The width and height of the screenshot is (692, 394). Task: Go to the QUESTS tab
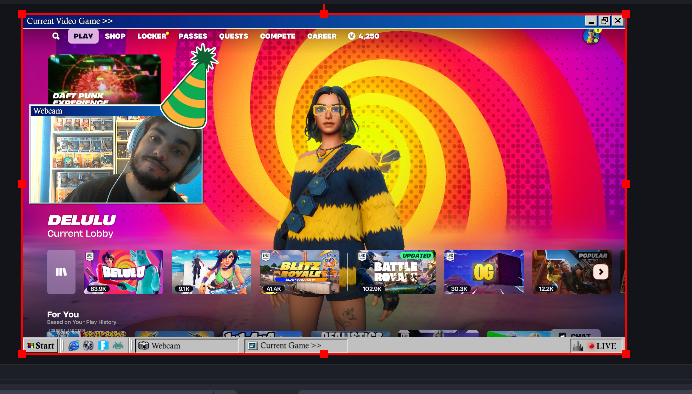tap(234, 36)
